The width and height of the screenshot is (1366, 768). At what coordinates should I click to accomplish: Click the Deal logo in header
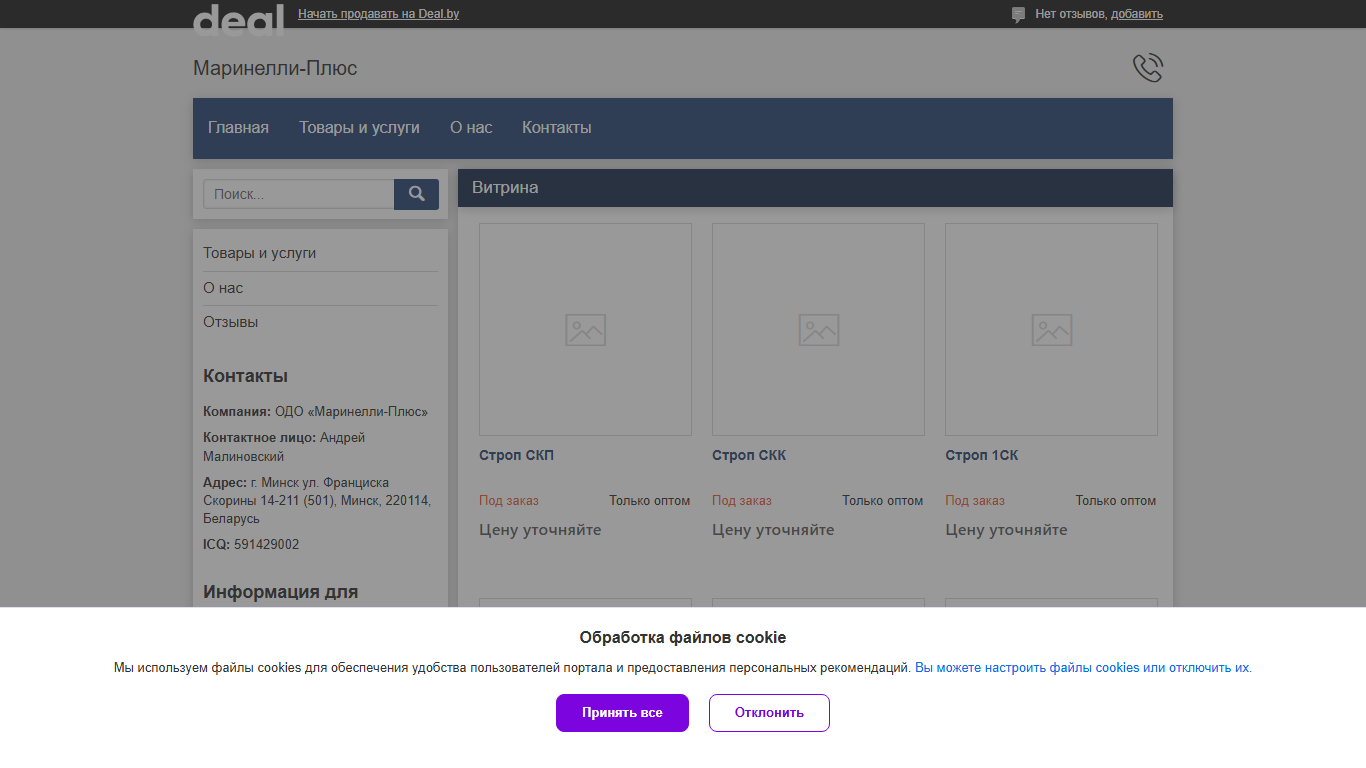click(238, 19)
